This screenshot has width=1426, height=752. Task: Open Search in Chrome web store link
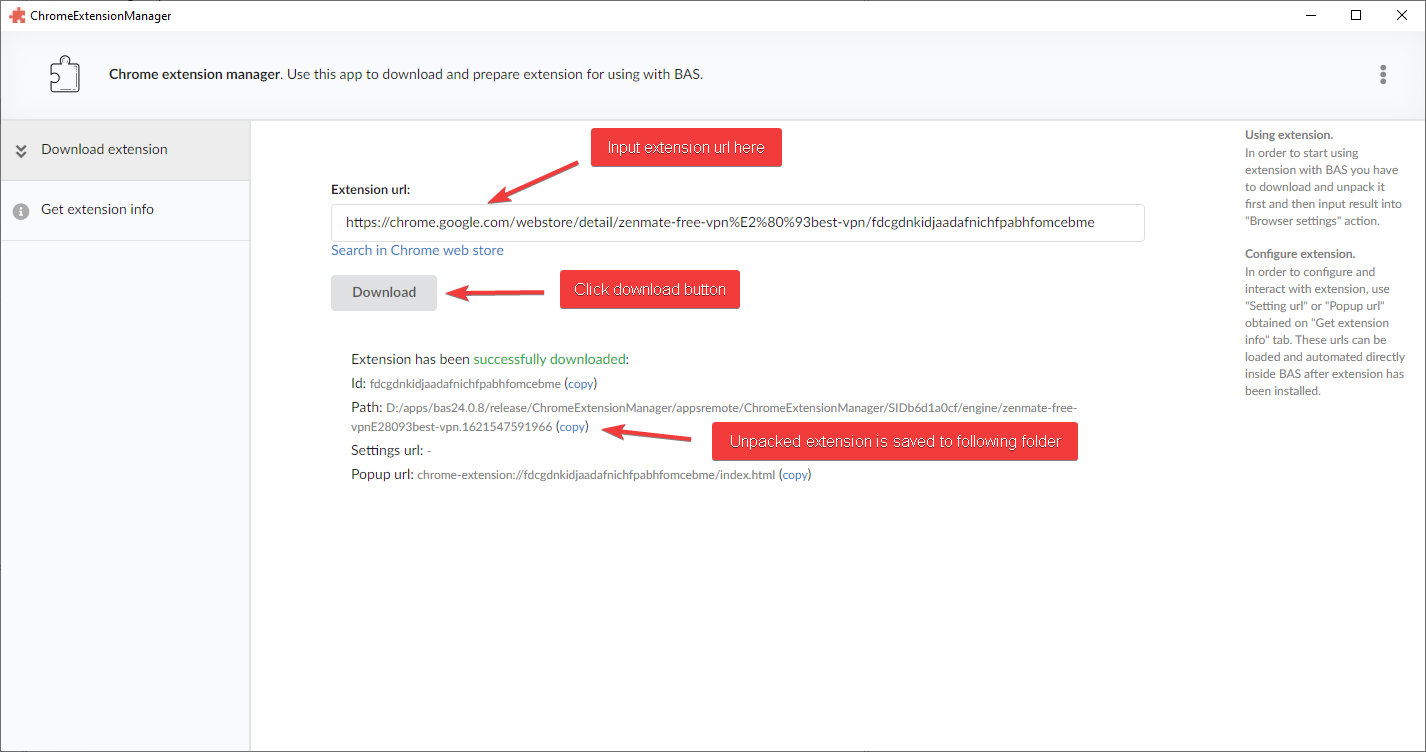[x=417, y=250]
